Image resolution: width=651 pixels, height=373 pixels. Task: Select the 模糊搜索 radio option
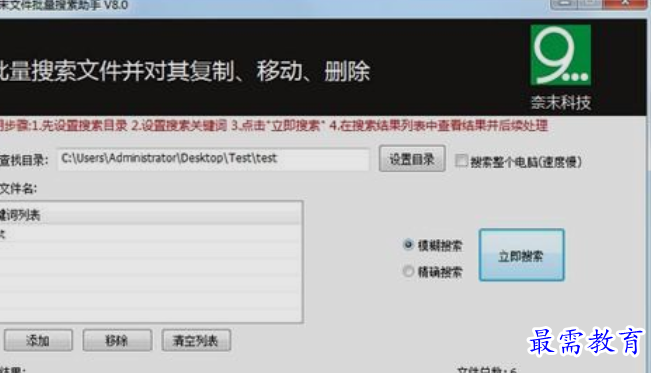[x=408, y=244]
